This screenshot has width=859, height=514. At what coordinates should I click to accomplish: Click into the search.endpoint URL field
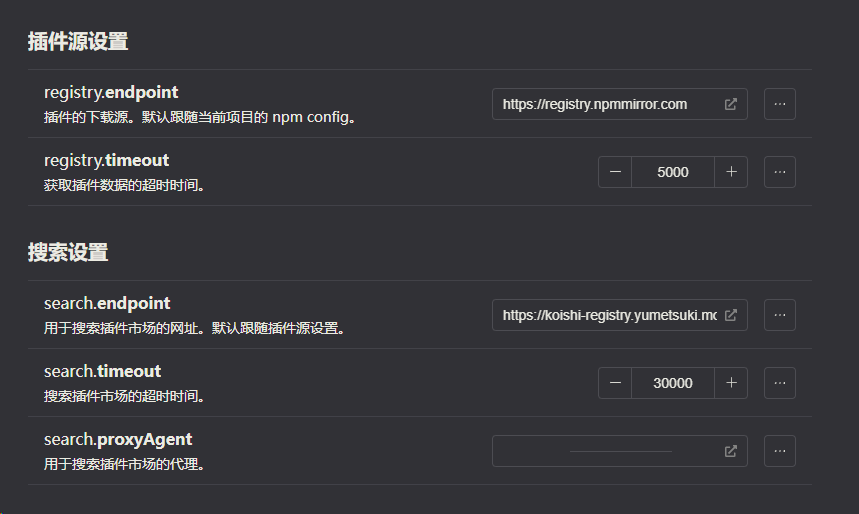tap(607, 315)
